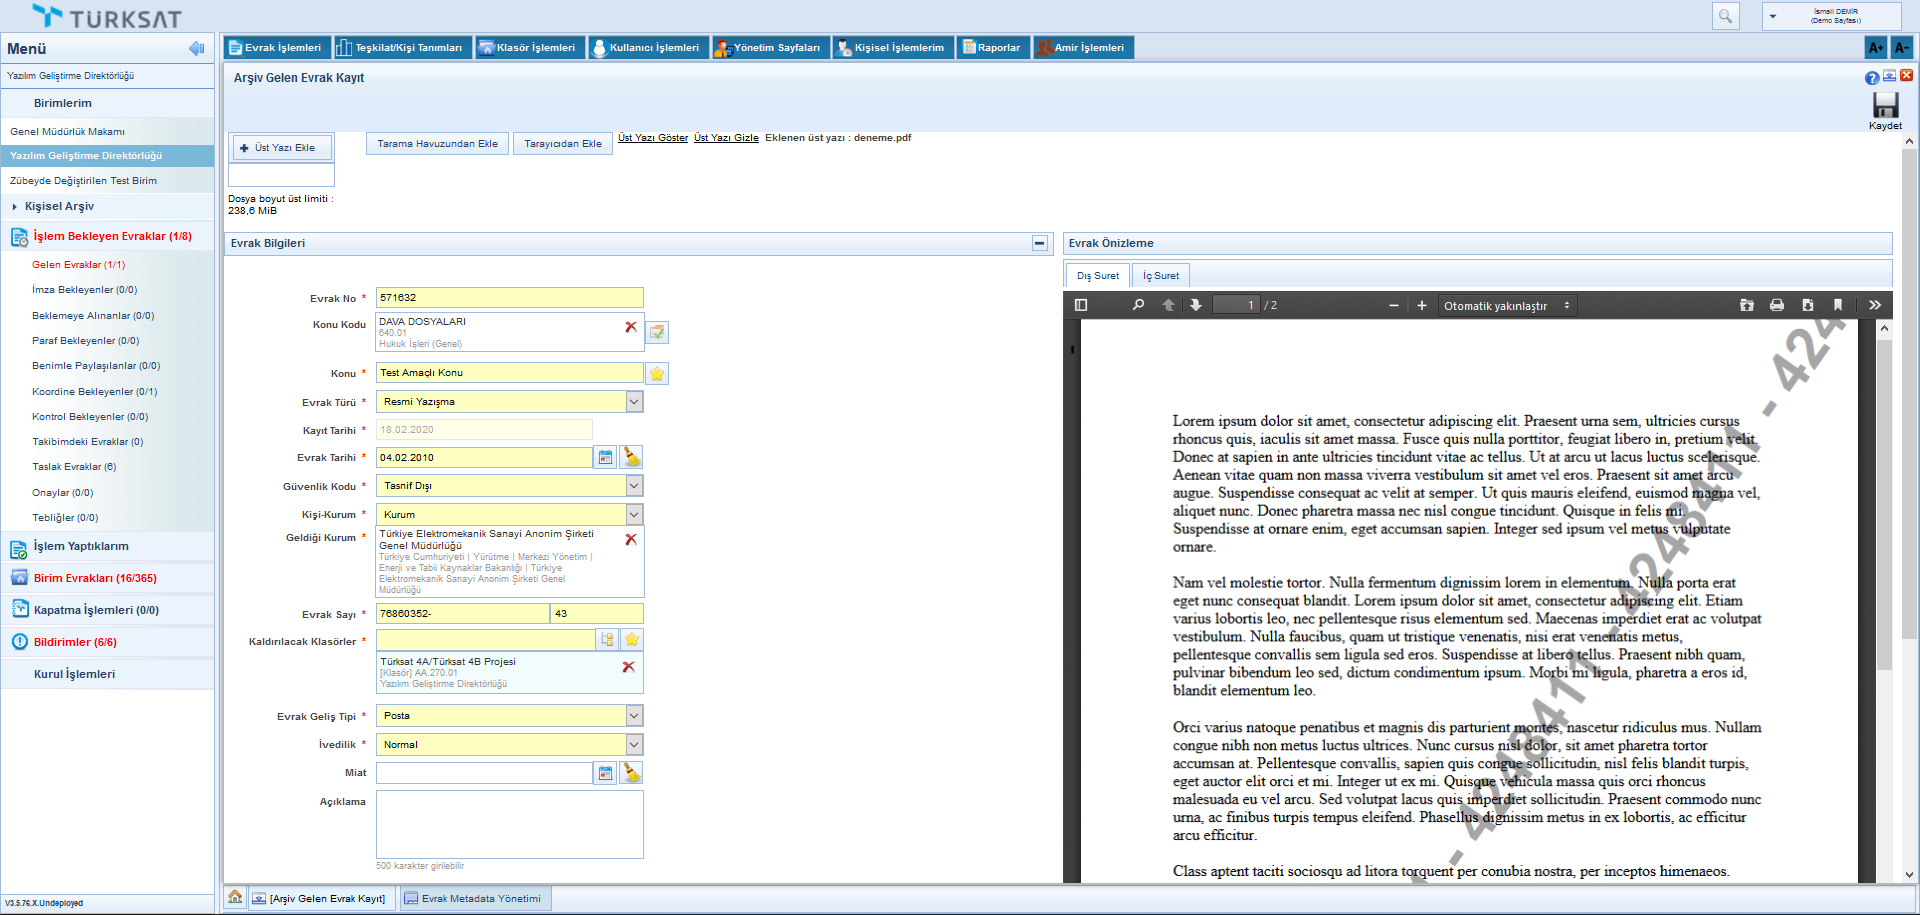
Task: Click the Kaydet save icon
Action: [1885, 106]
